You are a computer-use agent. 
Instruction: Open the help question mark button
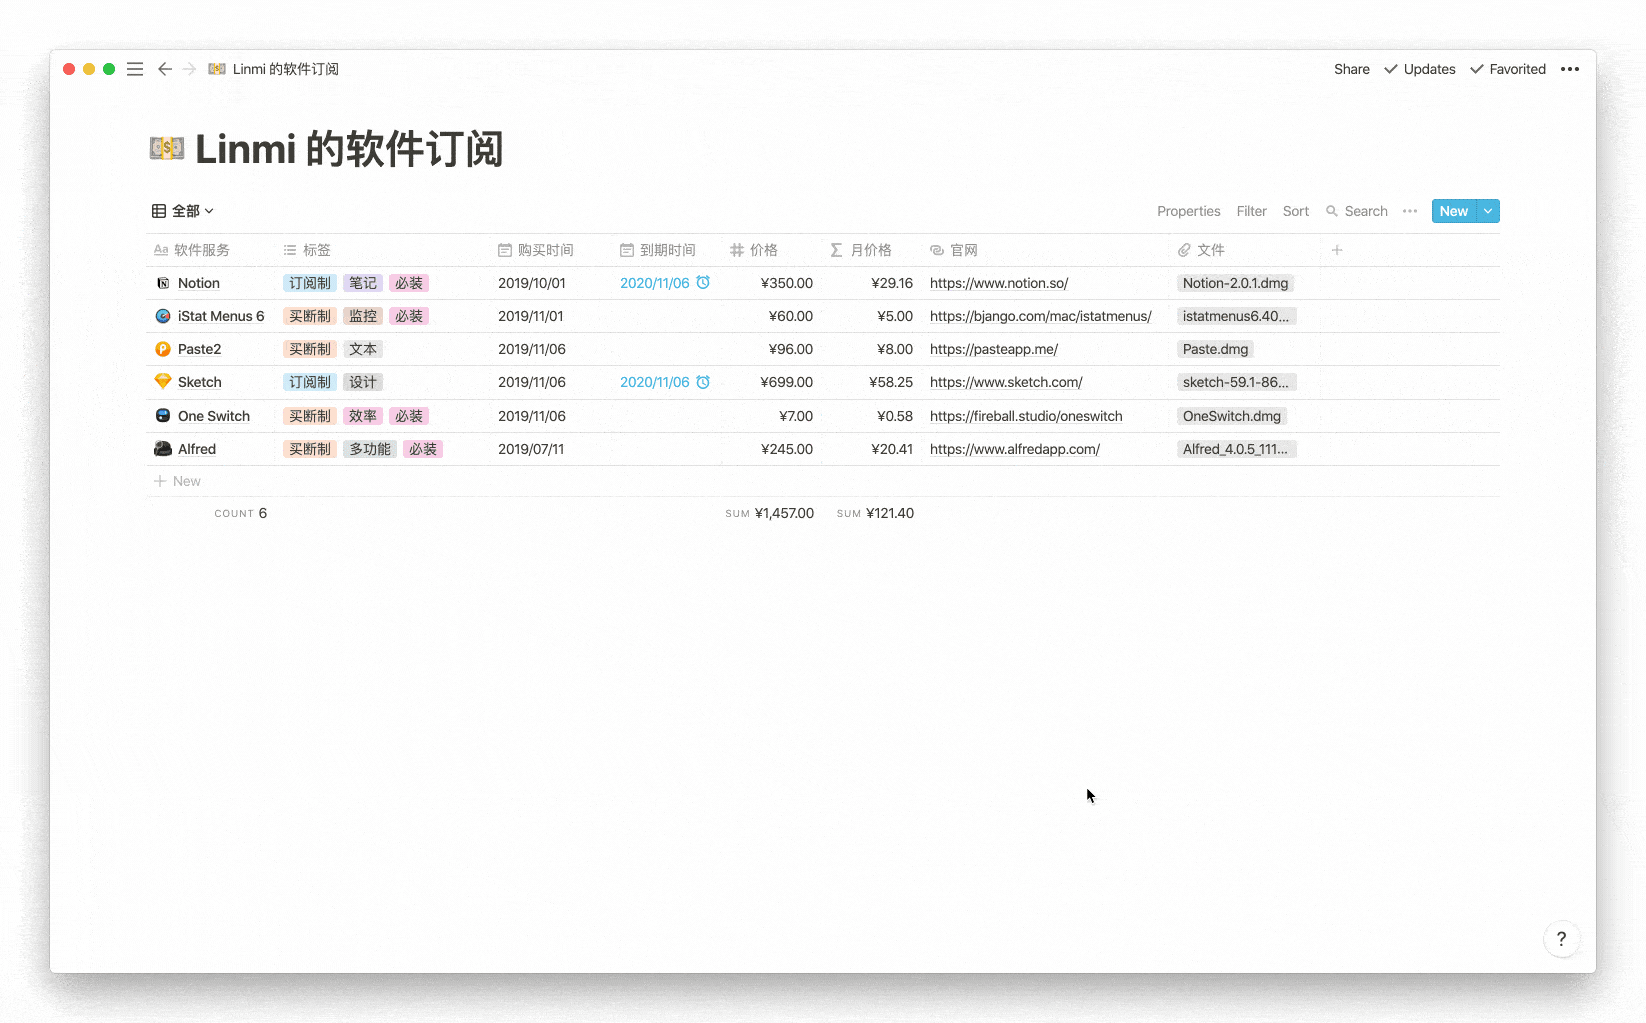point(1561,939)
